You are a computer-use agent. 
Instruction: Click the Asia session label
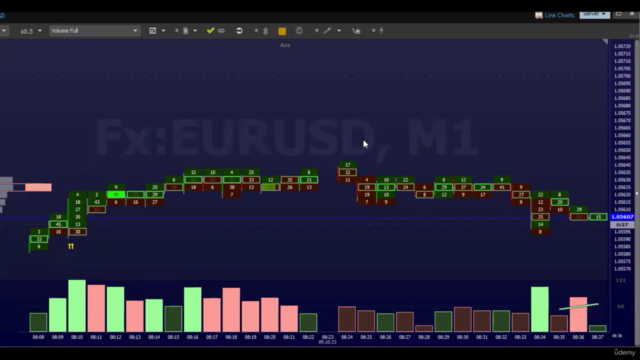tap(285, 45)
